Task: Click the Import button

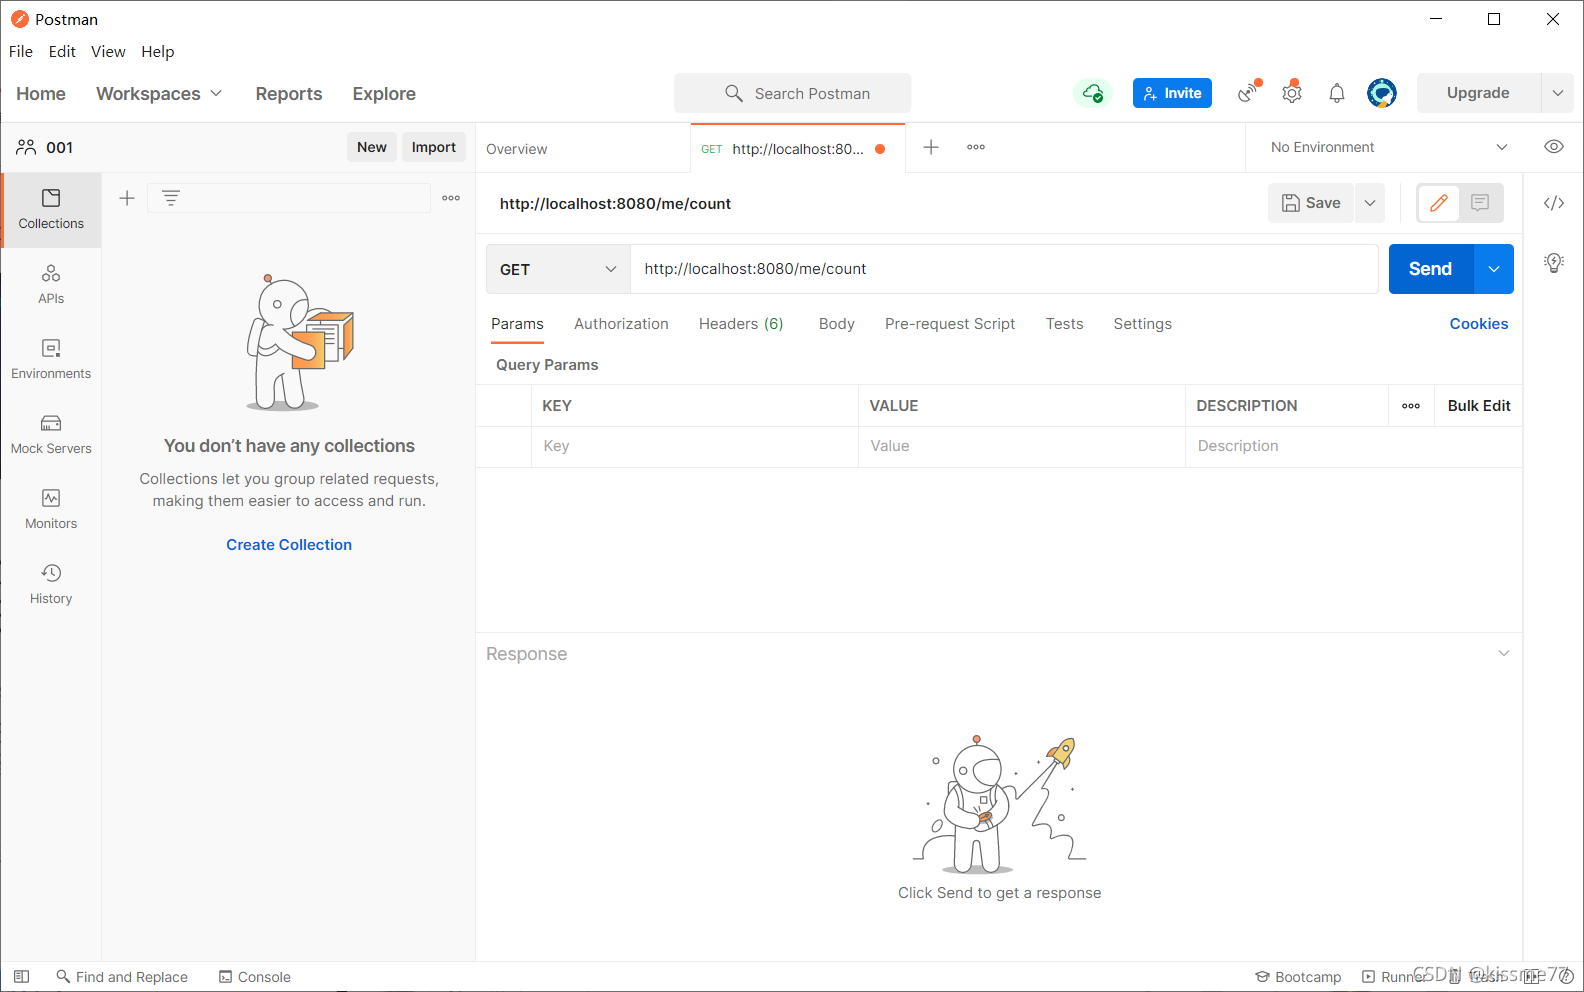Action: click(x=434, y=147)
